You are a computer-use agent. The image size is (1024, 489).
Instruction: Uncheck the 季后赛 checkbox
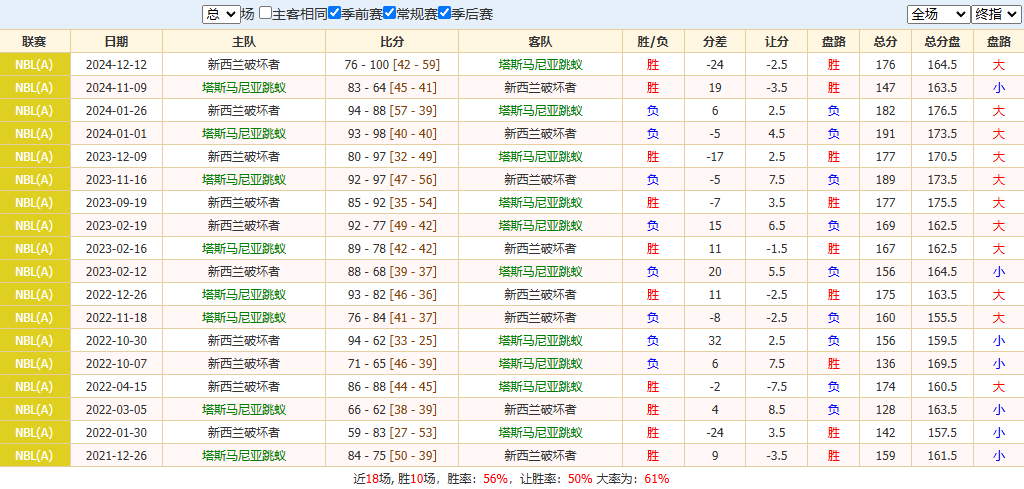pyautogui.click(x=445, y=13)
